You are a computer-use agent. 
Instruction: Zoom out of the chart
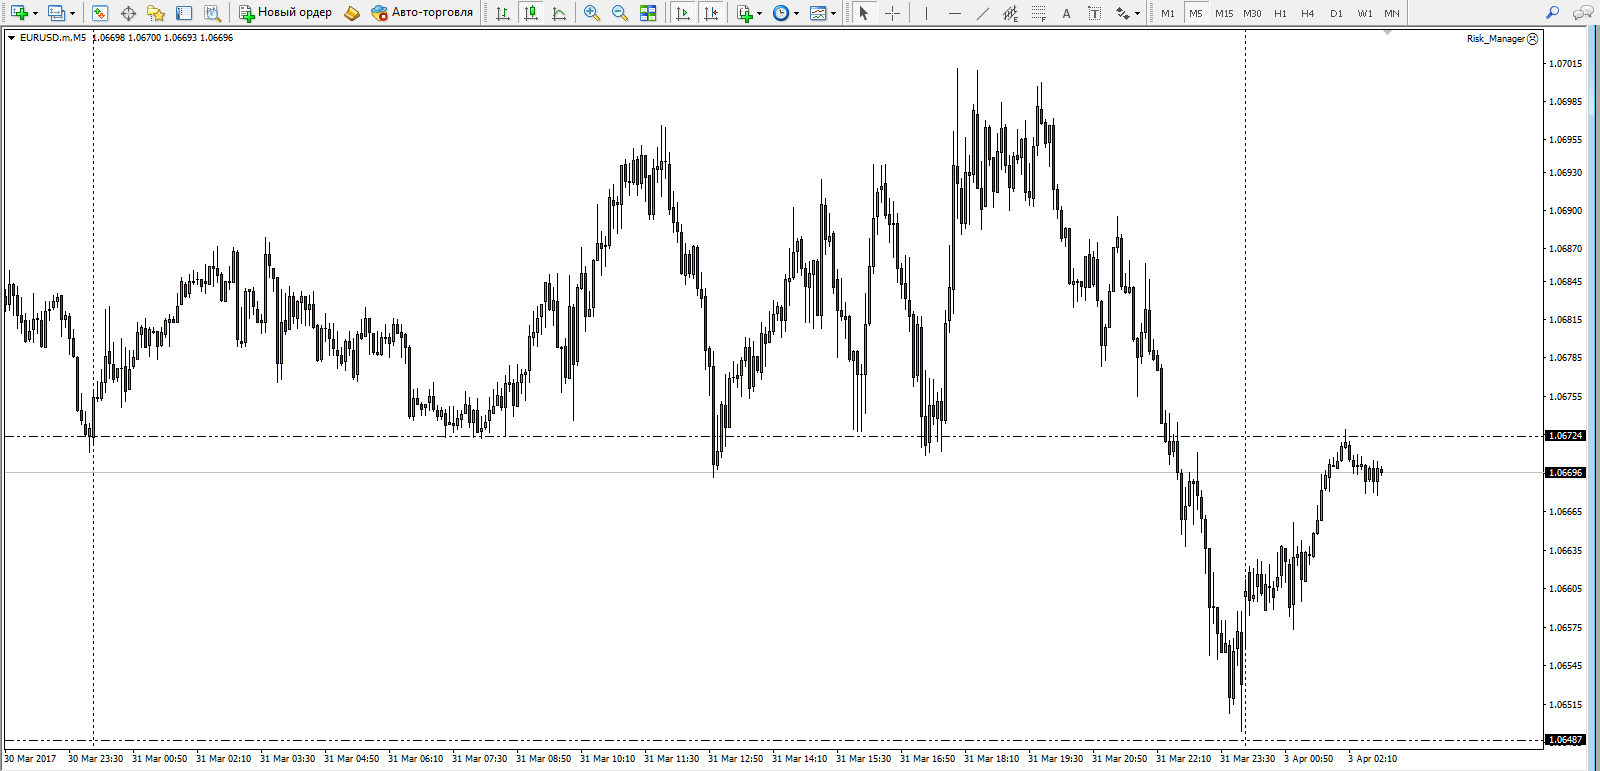pos(620,13)
